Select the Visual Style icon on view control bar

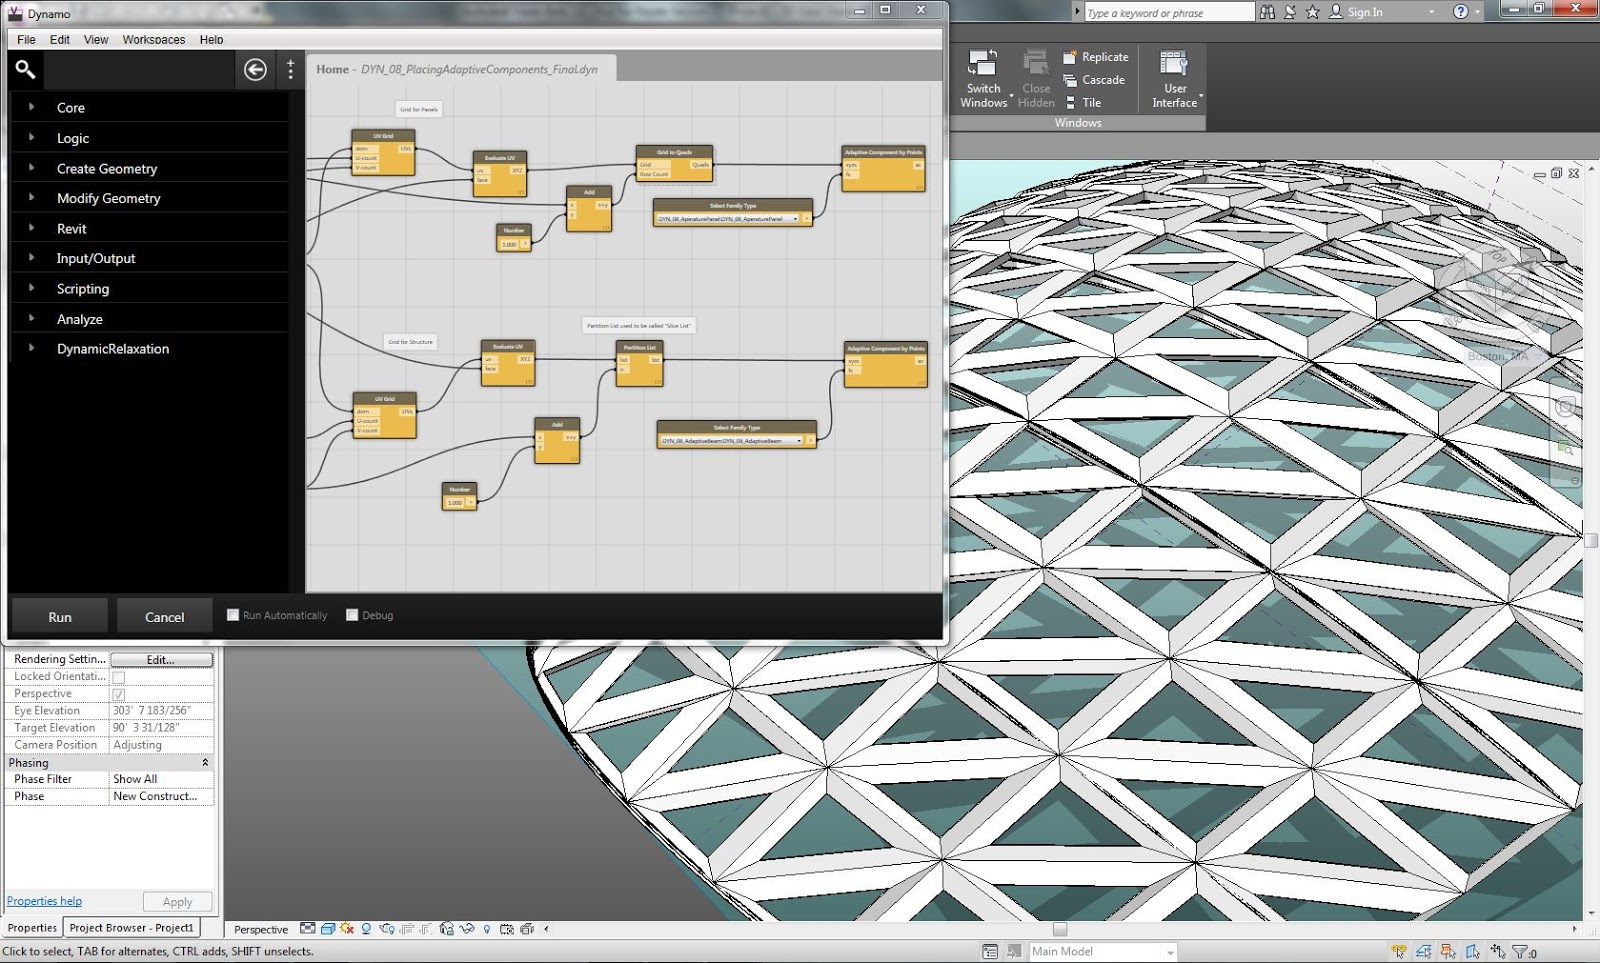(x=328, y=930)
